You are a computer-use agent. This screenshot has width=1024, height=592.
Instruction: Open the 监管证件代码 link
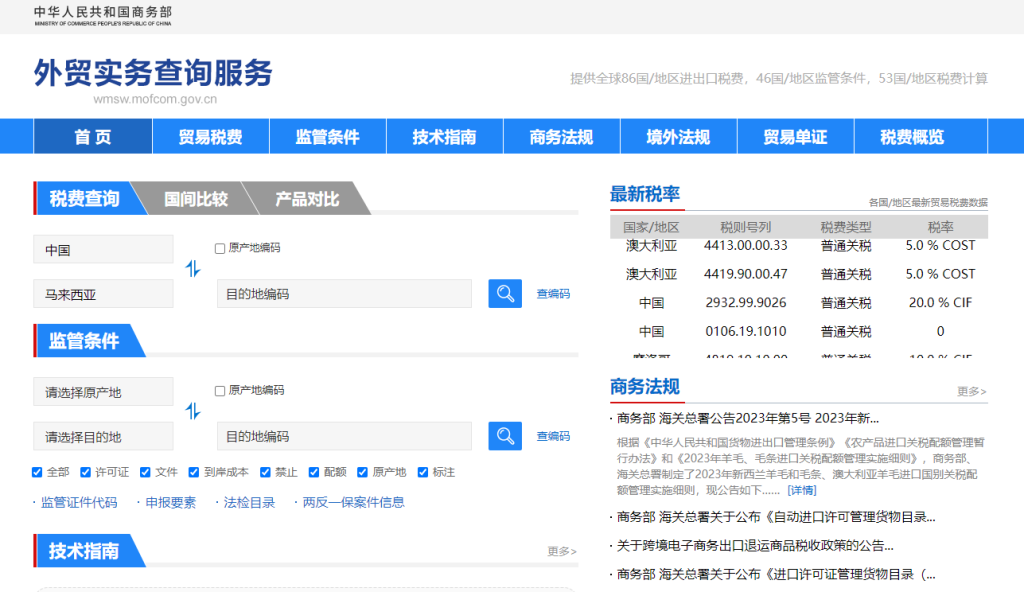click(x=78, y=502)
